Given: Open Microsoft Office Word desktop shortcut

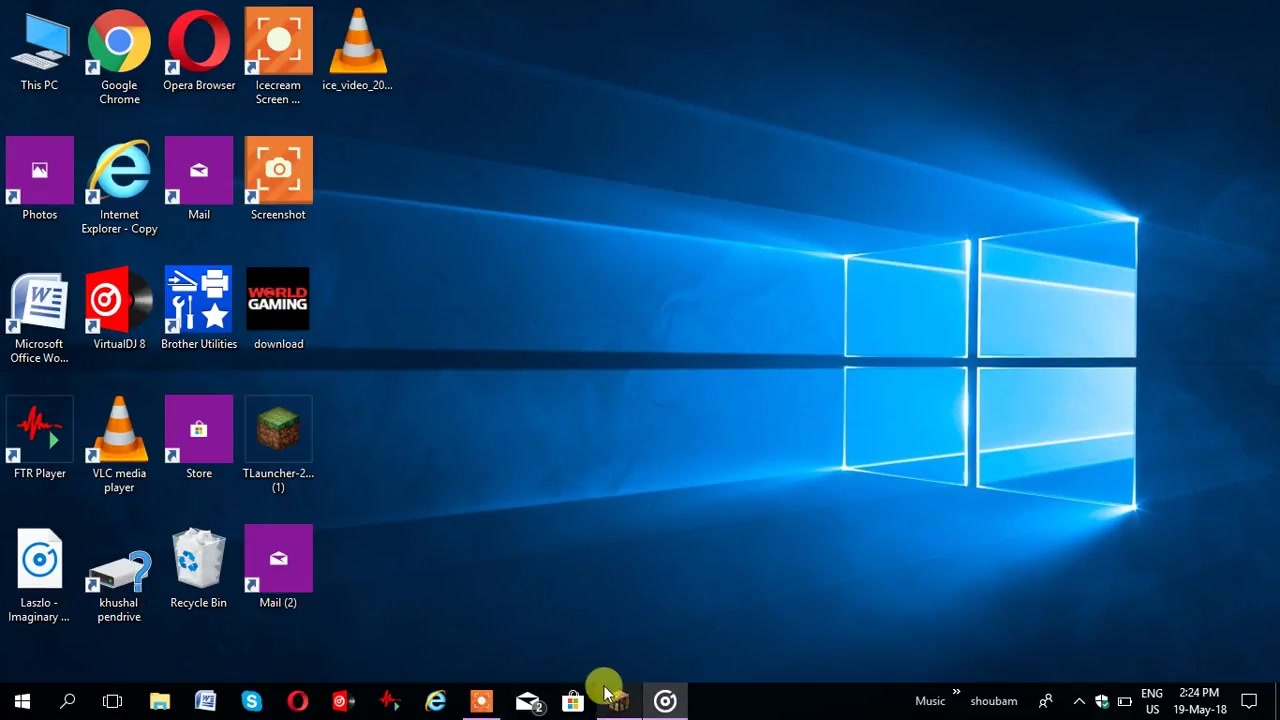Looking at the screenshot, I should coord(40,316).
